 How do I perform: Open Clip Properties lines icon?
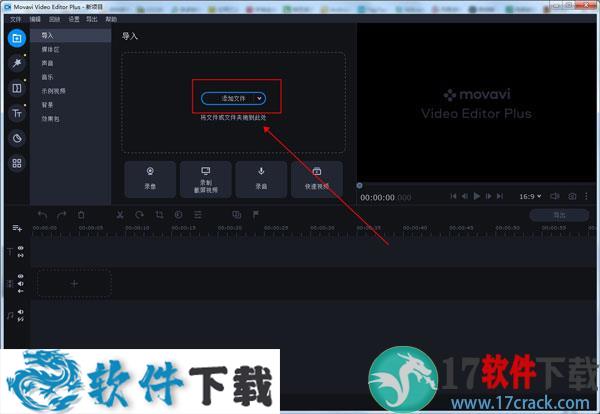pyautogui.click(x=198, y=215)
